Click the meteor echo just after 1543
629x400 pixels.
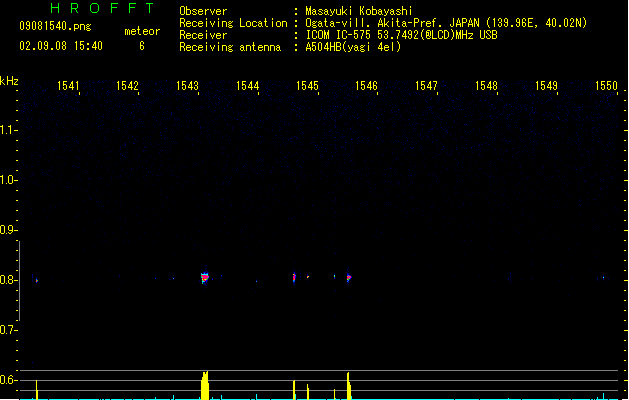205,277
